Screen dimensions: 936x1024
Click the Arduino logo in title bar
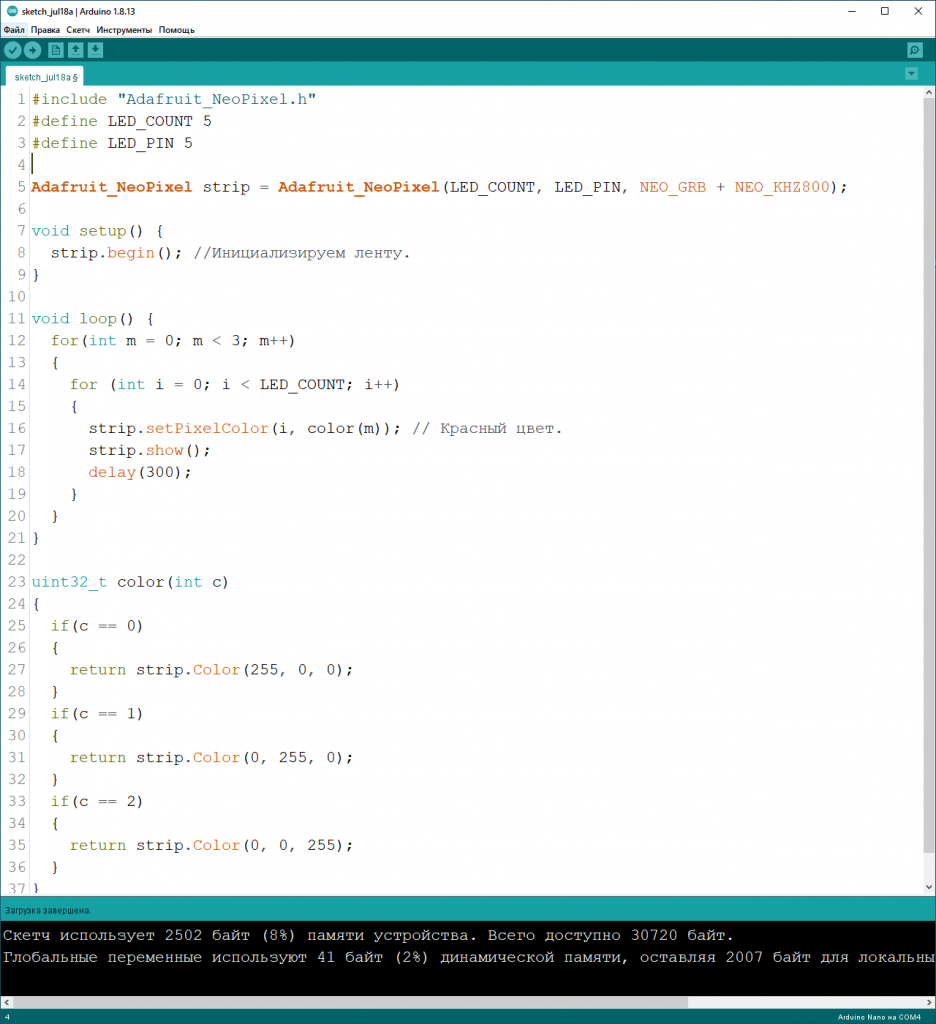9,11
